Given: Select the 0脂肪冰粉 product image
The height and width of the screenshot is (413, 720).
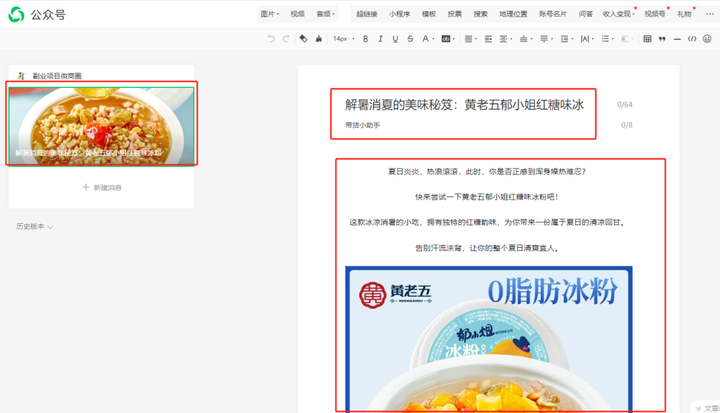Looking at the screenshot, I should (489, 339).
